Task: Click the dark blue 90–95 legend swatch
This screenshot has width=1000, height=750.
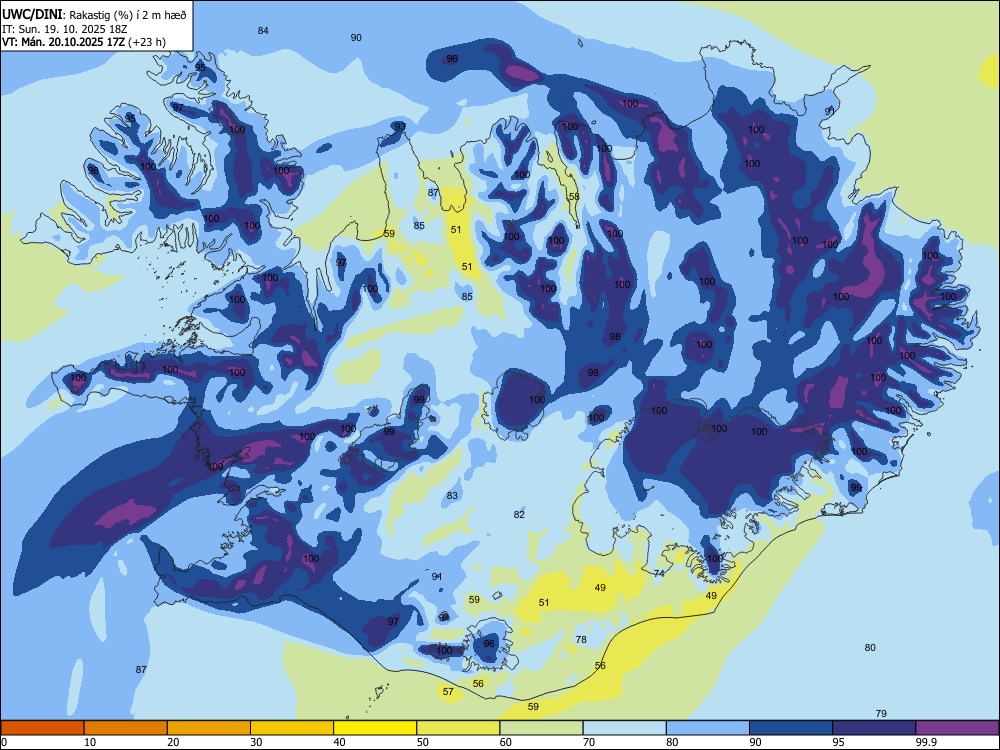Action: (791, 728)
